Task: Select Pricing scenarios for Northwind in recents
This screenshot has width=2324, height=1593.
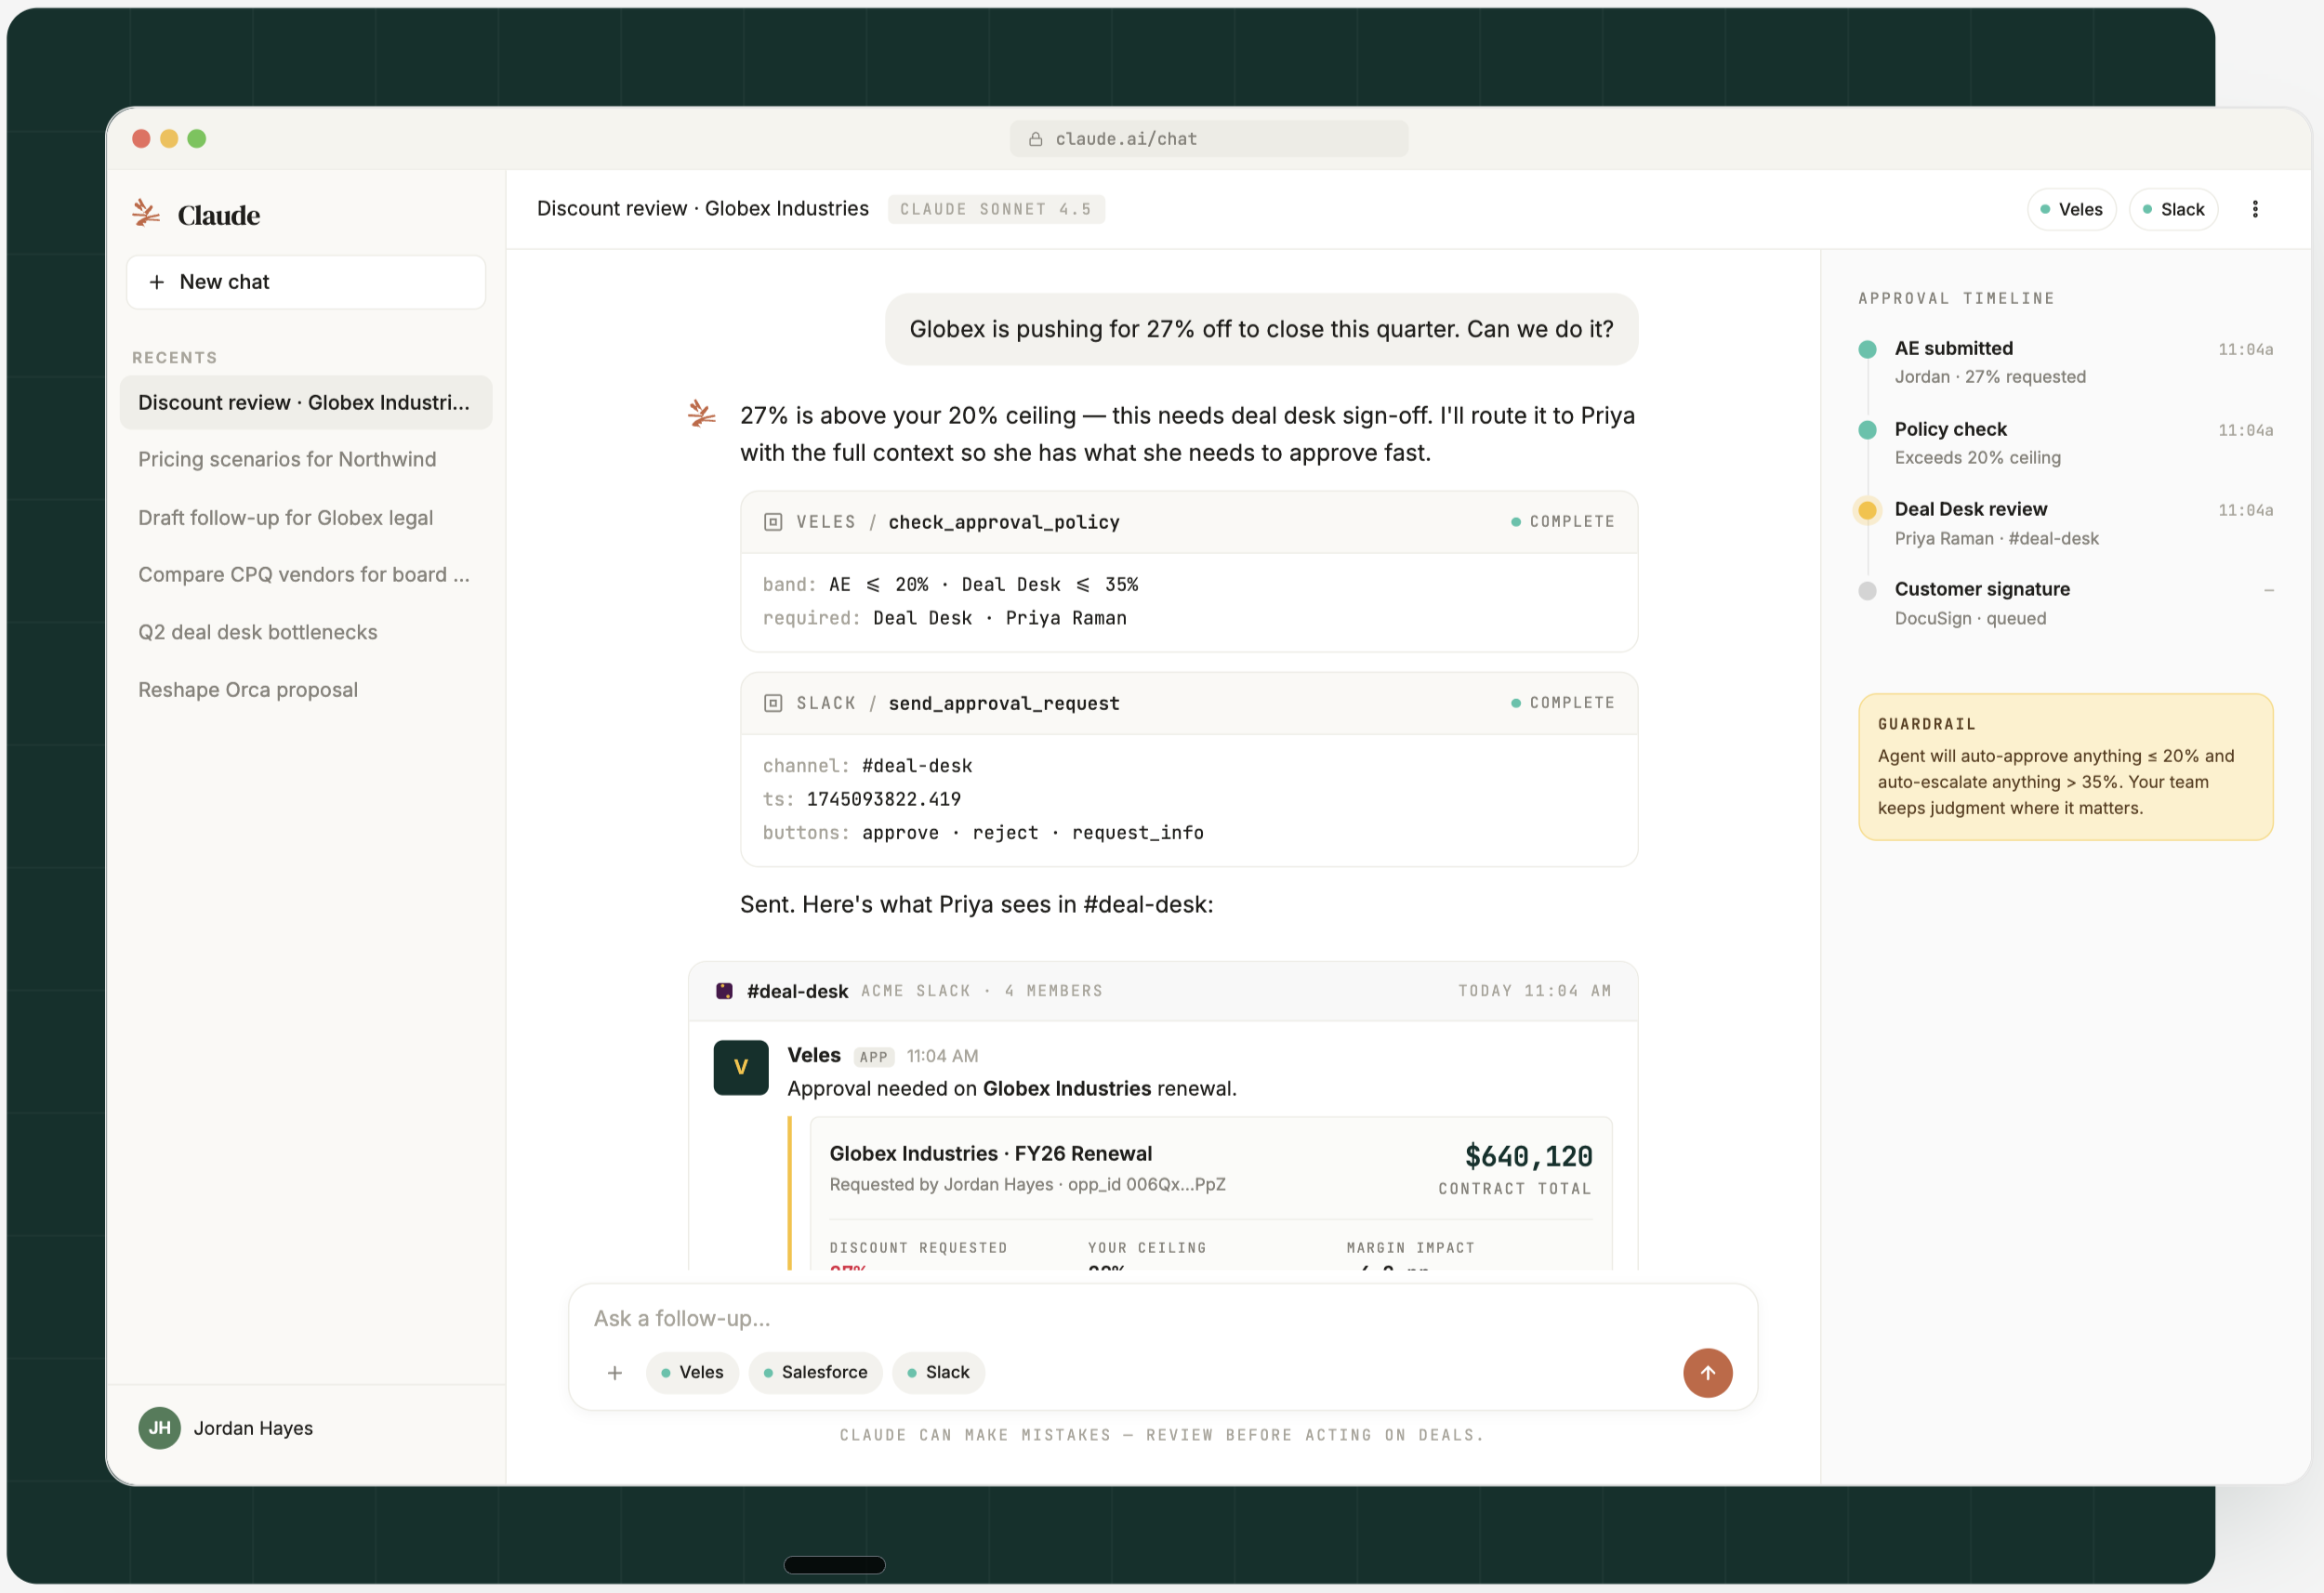Action: point(287,459)
